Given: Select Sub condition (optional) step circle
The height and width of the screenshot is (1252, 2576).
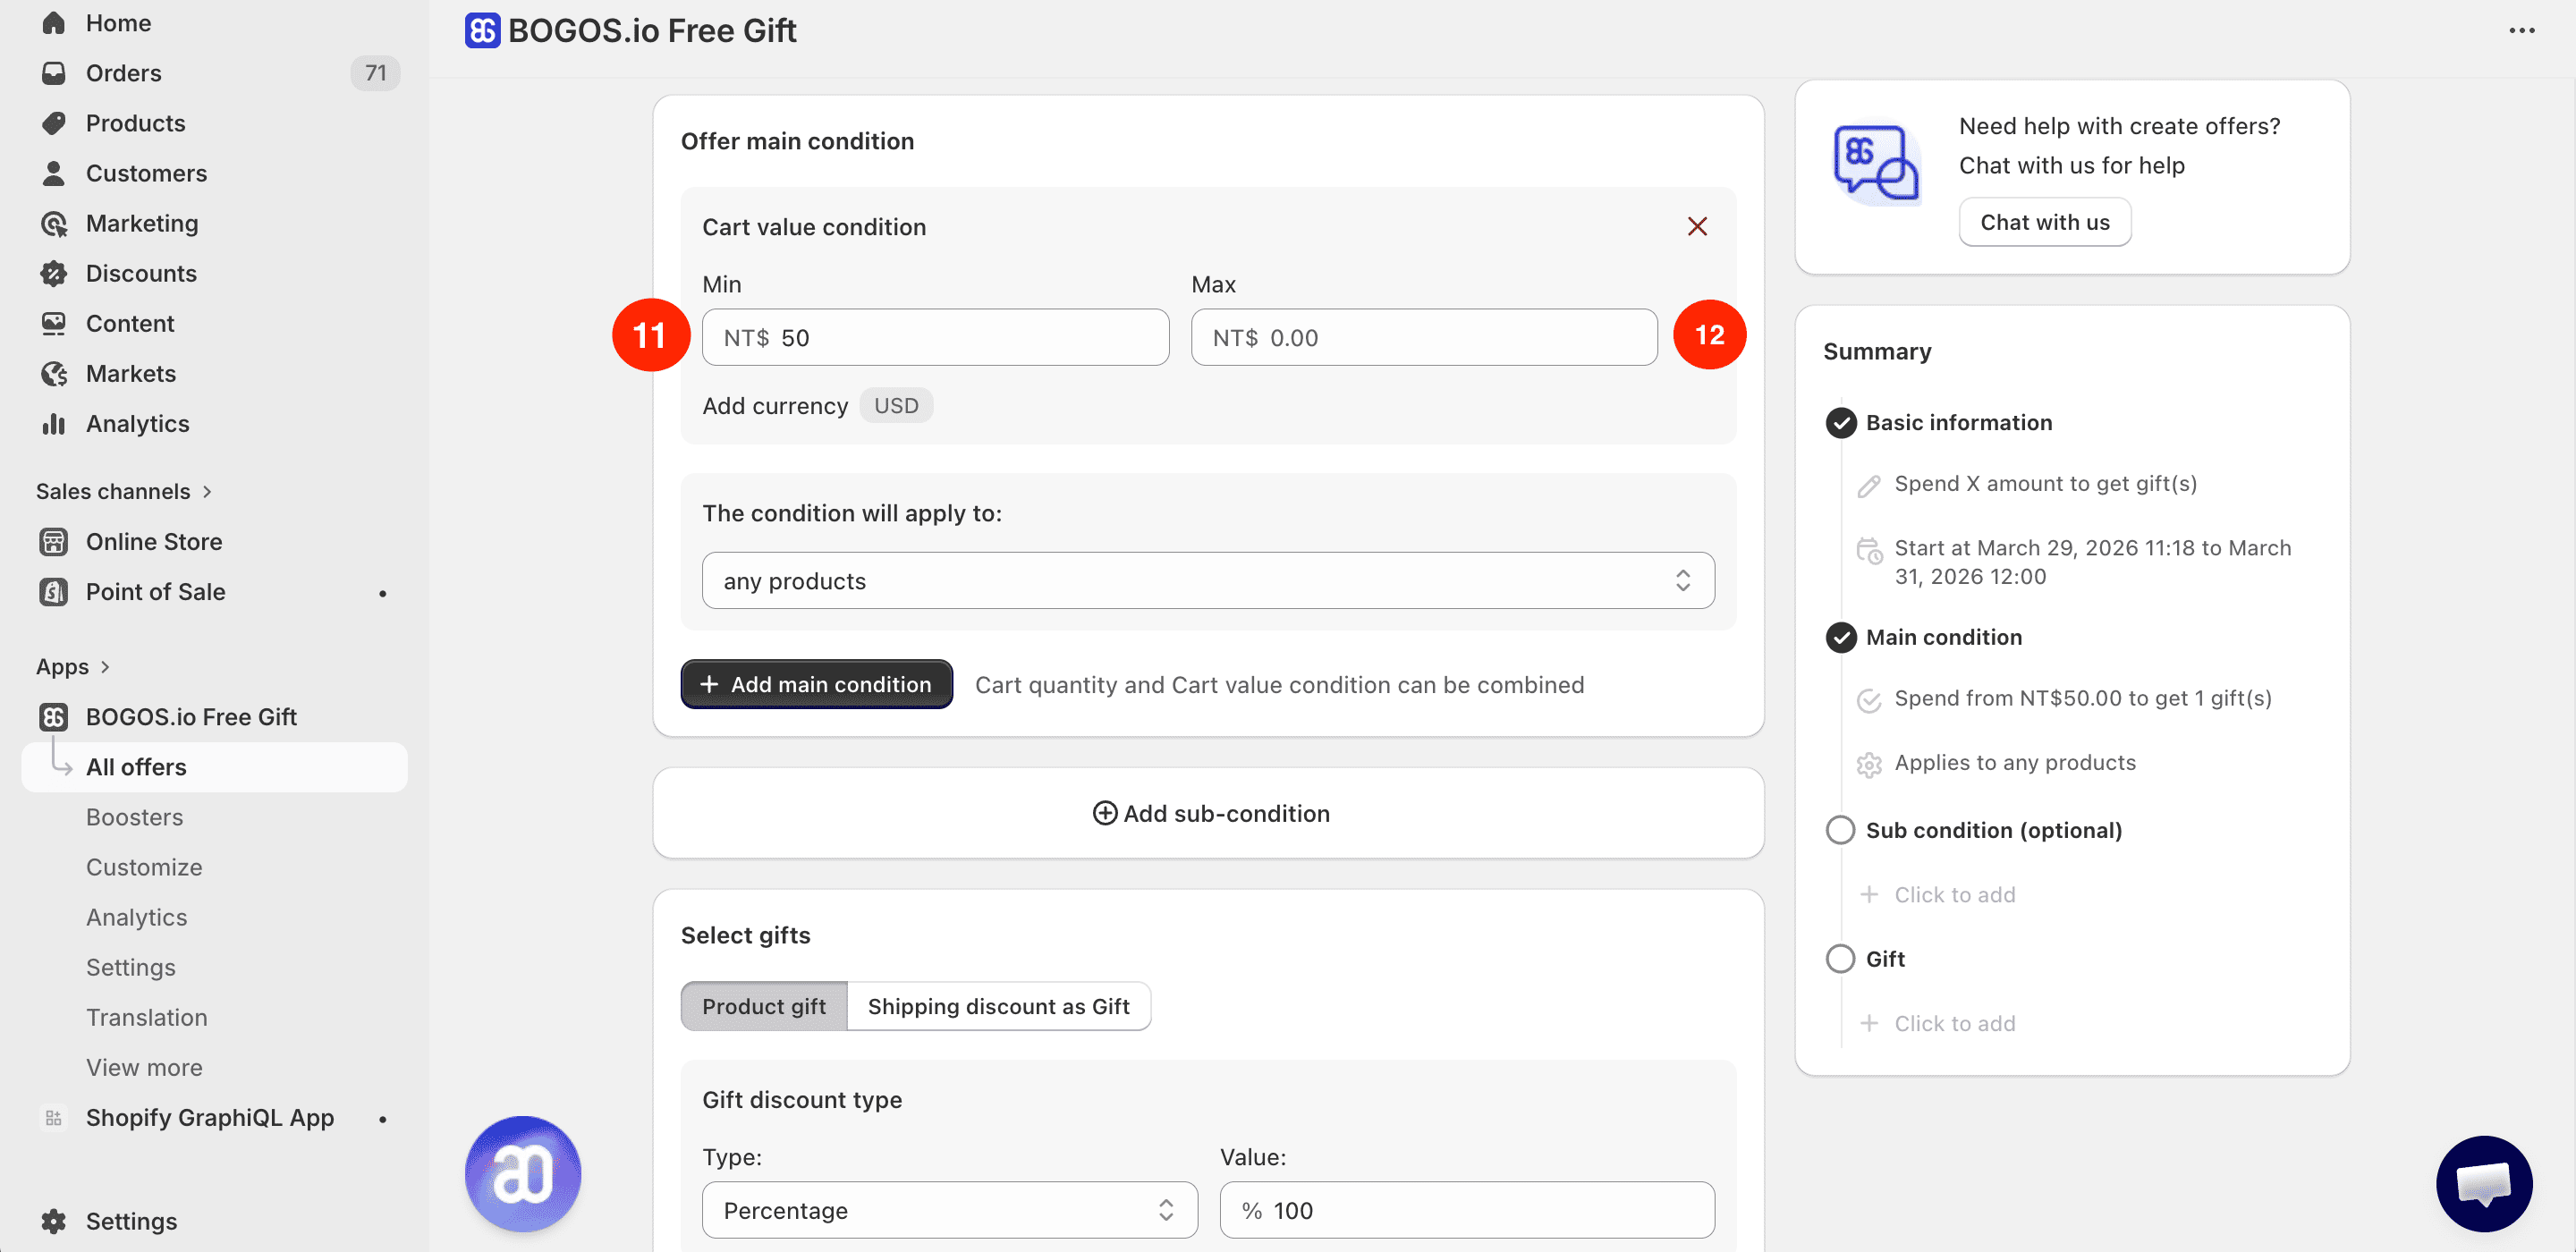Looking at the screenshot, I should [1840, 830].
